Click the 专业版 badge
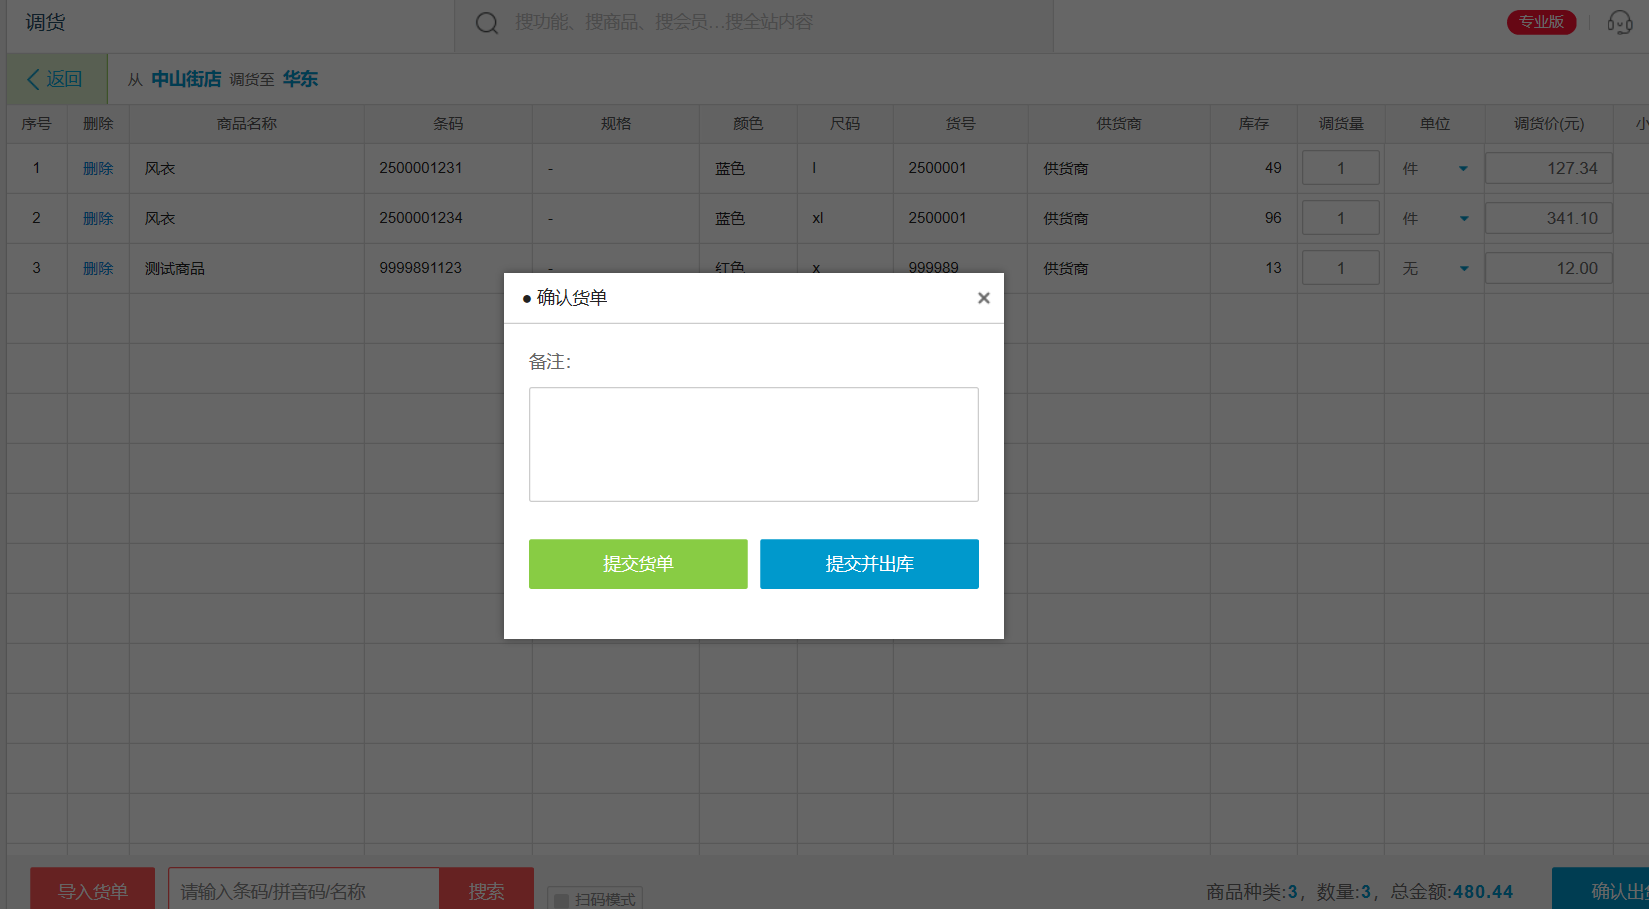 point(1540,22)
